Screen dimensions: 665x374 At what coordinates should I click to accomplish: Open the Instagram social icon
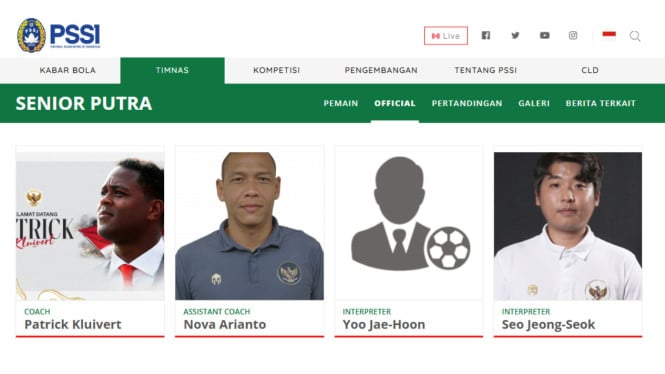(573, 36)
